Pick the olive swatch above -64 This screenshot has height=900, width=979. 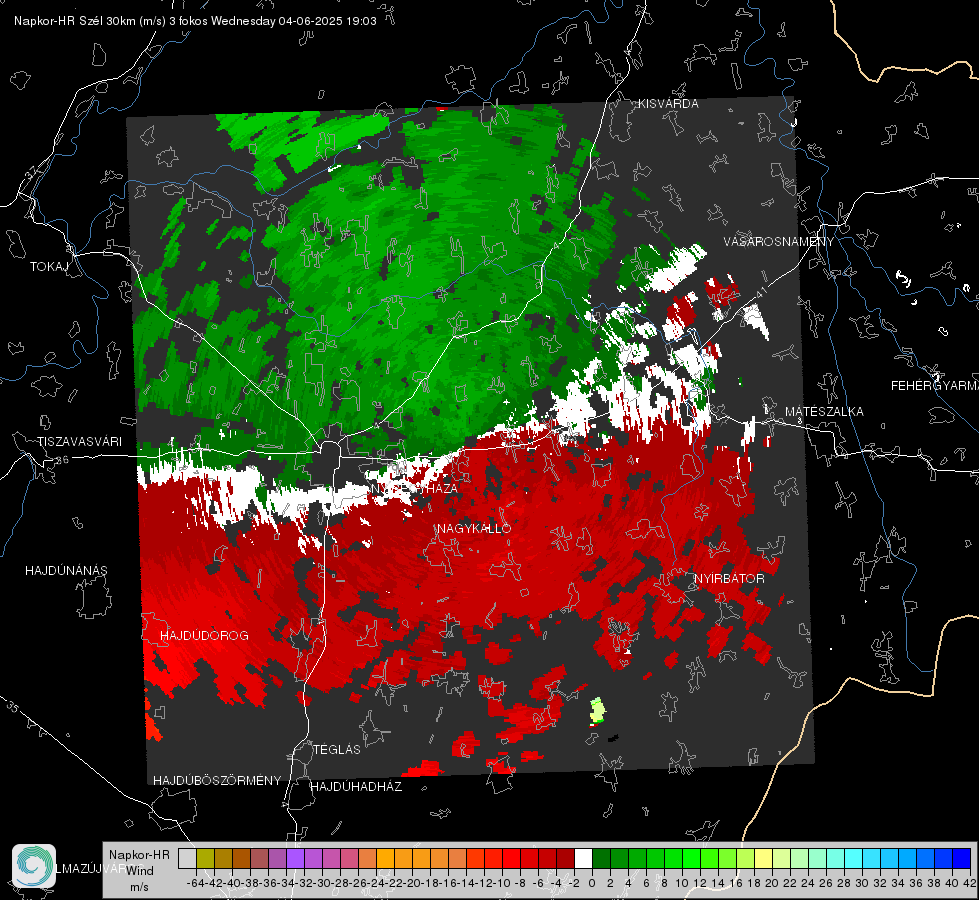pos(205,859)
